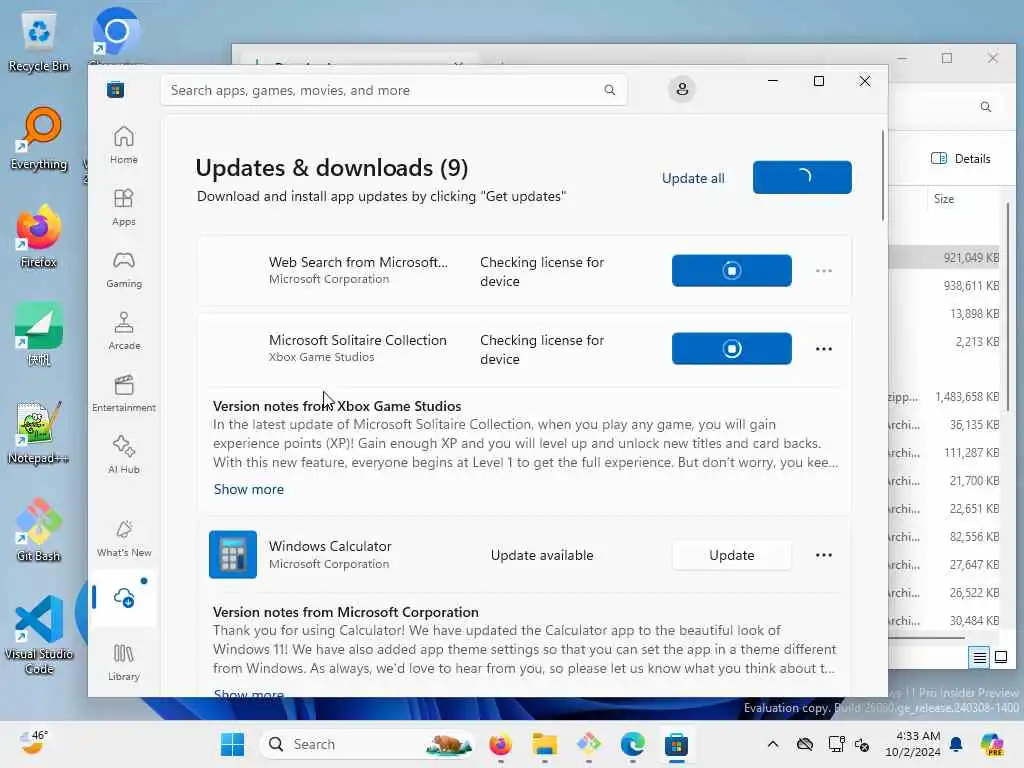Open What's New in the sidebar
The image size is (1024, 768).
point(123,539)
